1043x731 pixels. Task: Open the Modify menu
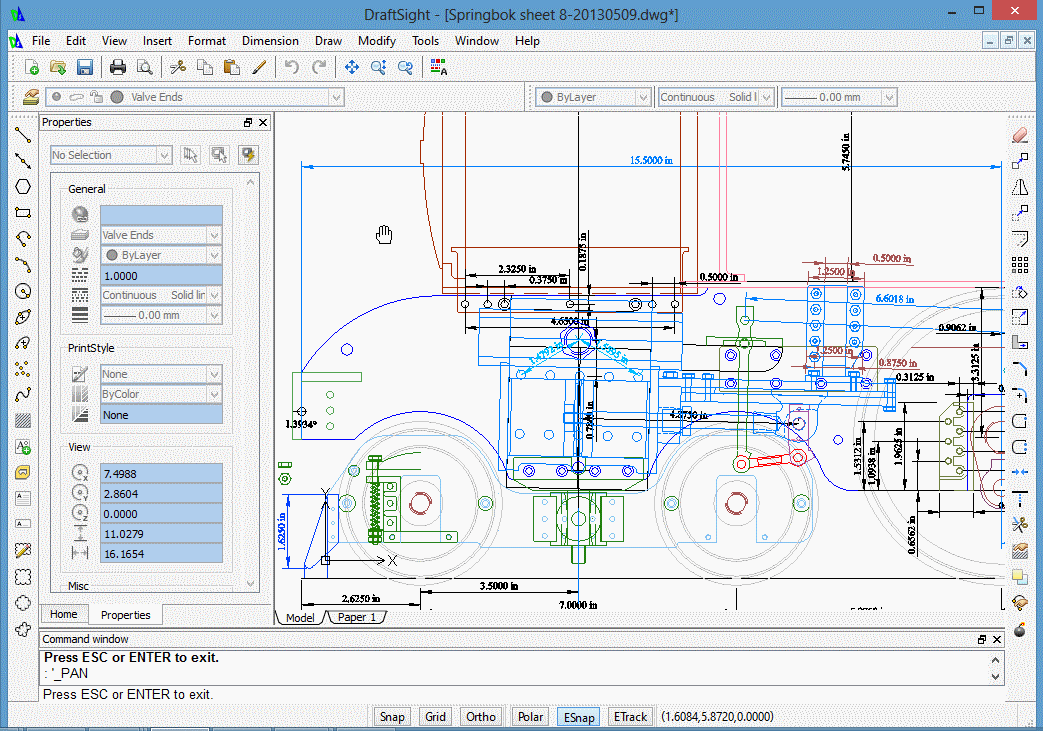tap(376, 41)
